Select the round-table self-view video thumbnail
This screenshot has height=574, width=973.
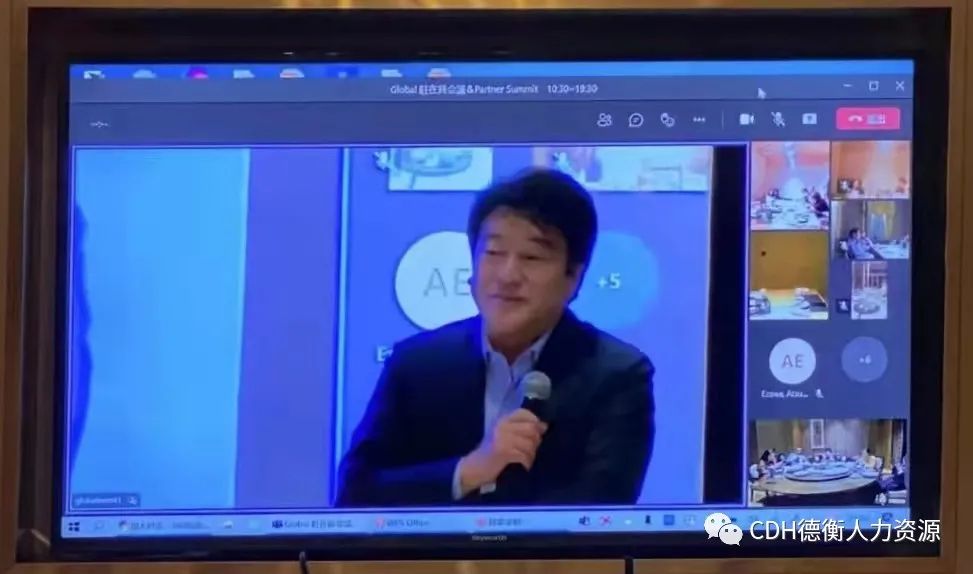click(x=827, y=462)
